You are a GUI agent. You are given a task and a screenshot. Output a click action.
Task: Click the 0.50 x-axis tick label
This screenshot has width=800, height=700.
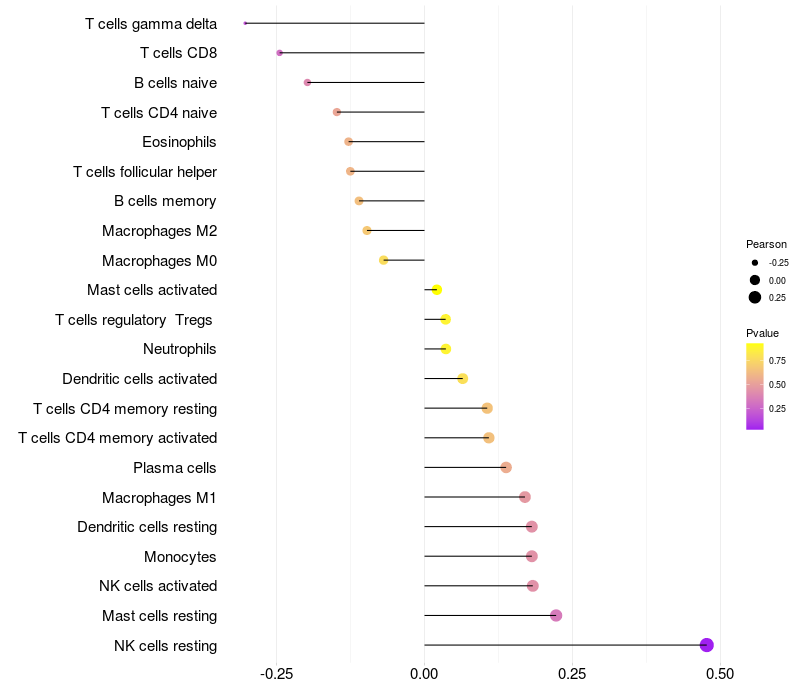[720, 674]
